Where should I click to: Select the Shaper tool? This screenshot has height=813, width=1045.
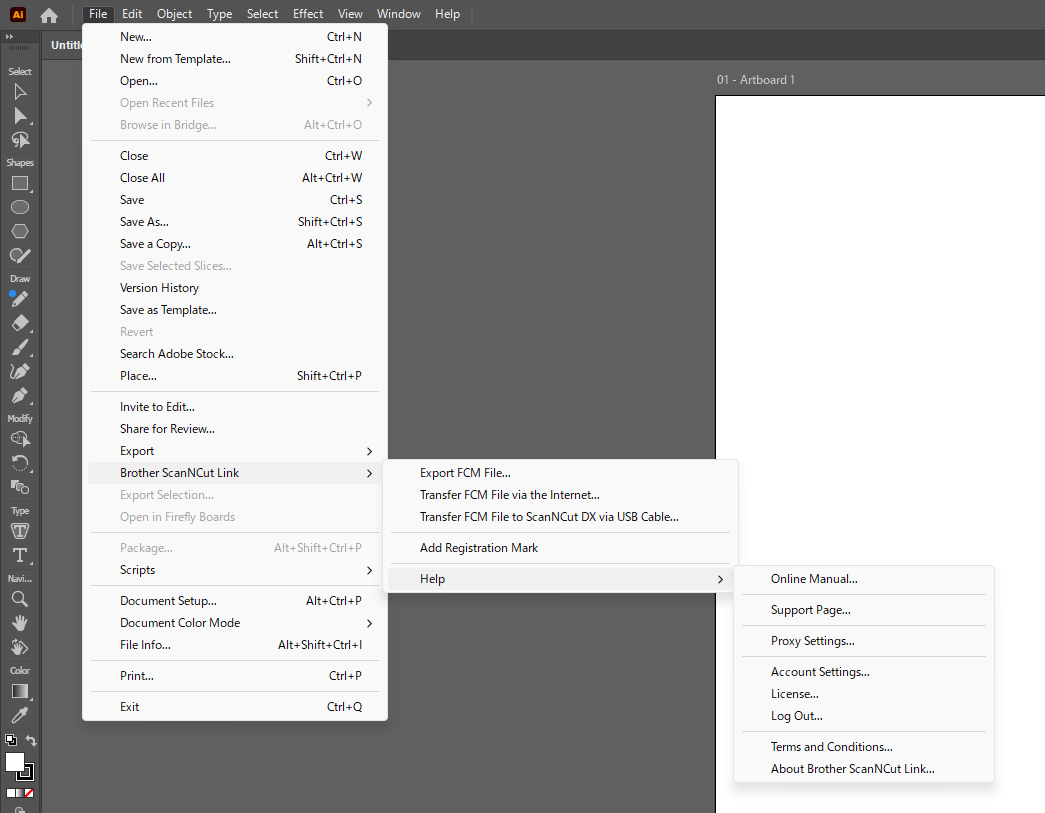coord(20,255)
